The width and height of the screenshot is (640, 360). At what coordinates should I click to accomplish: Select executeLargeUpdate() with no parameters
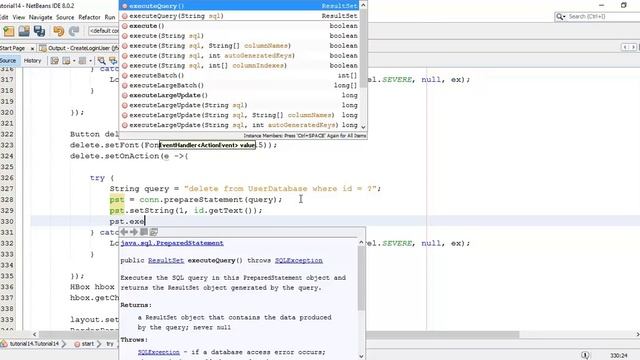coord(240,95)
